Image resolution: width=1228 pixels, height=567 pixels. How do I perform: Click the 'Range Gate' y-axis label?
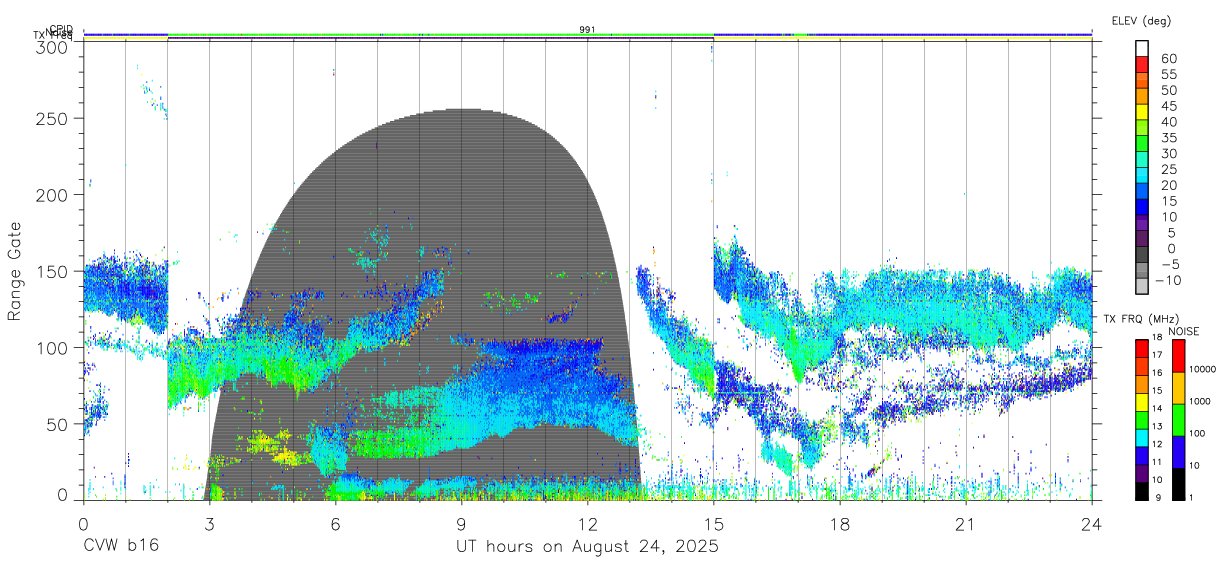(x=15, y=271)
